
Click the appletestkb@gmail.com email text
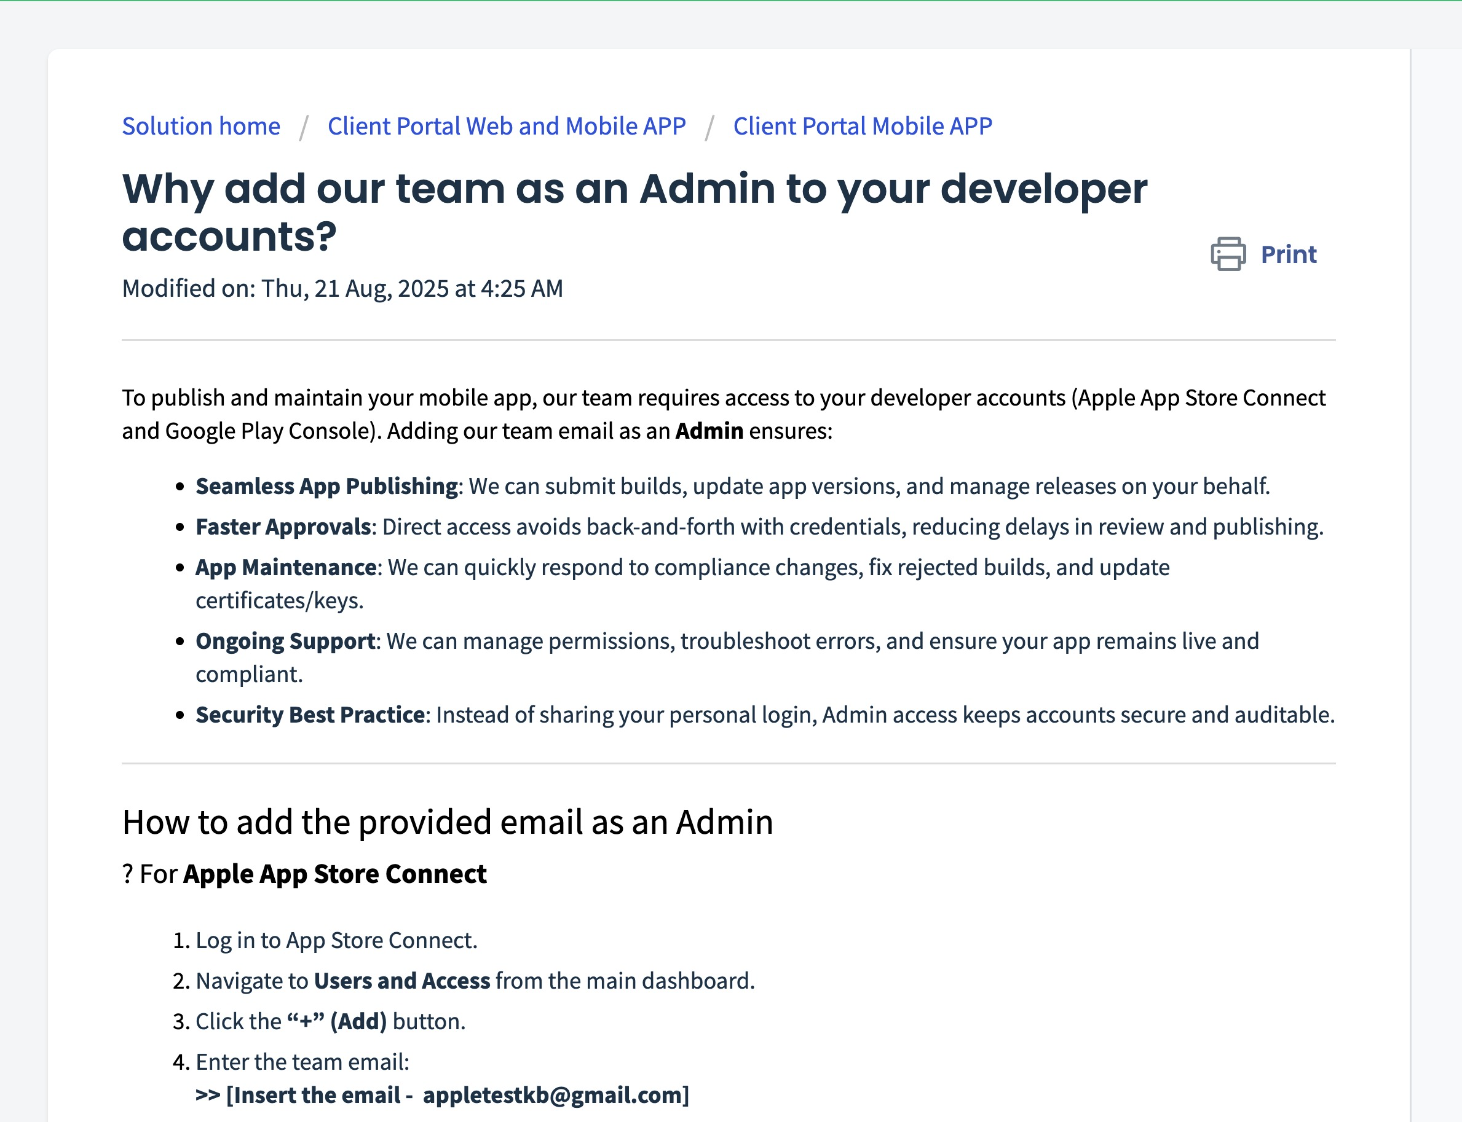[552, 1095]
